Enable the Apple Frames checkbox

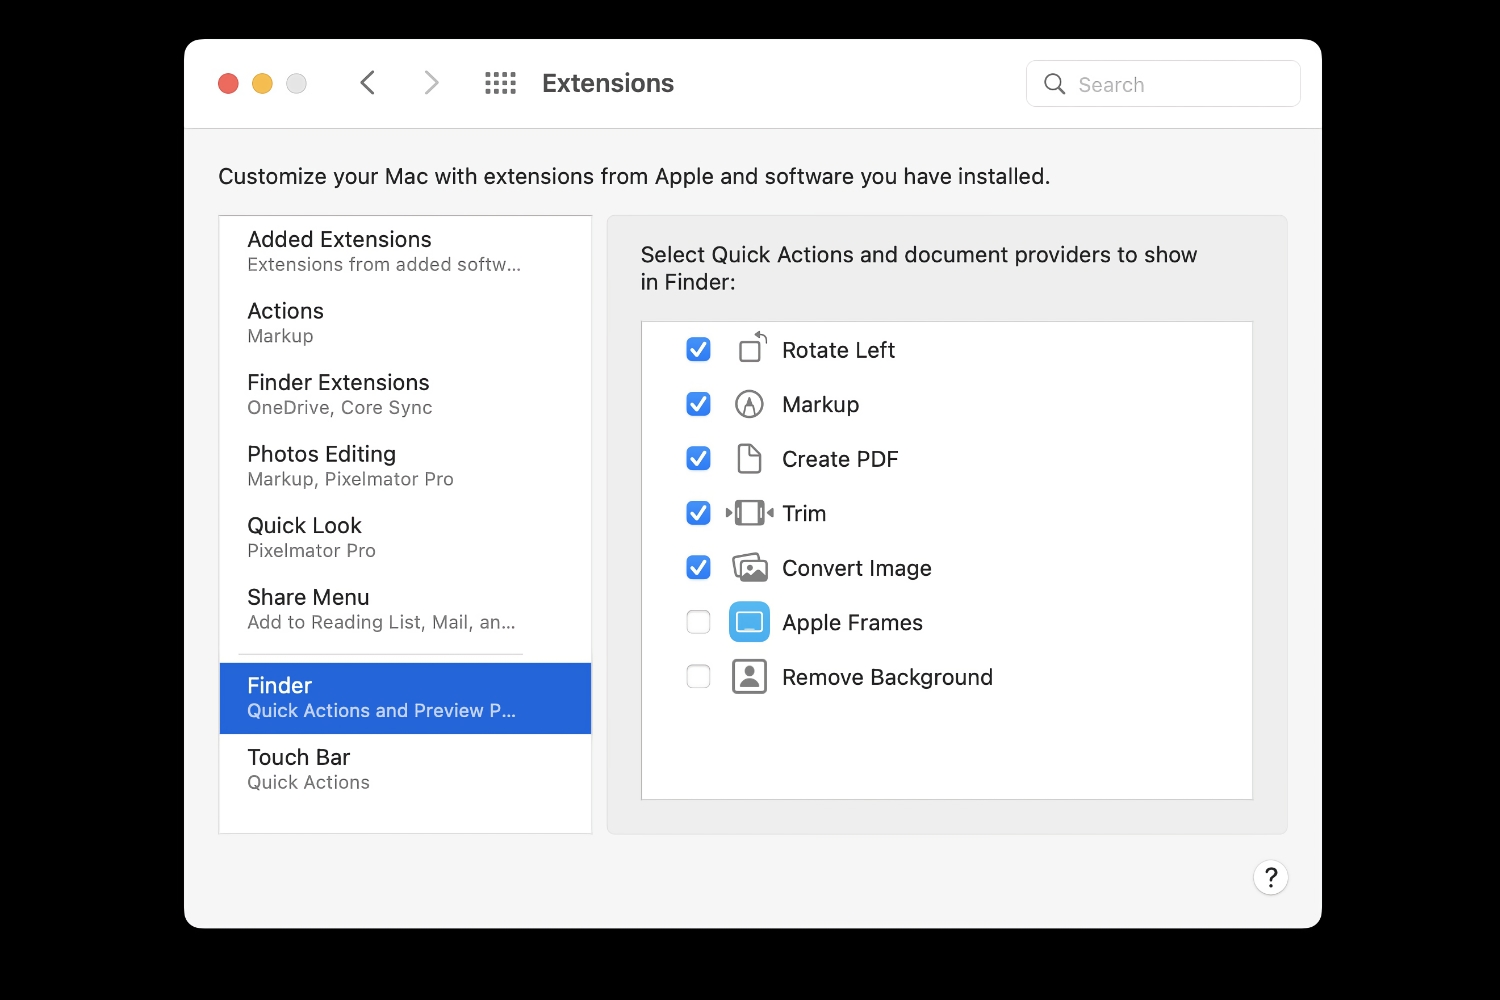click(698, 622)
